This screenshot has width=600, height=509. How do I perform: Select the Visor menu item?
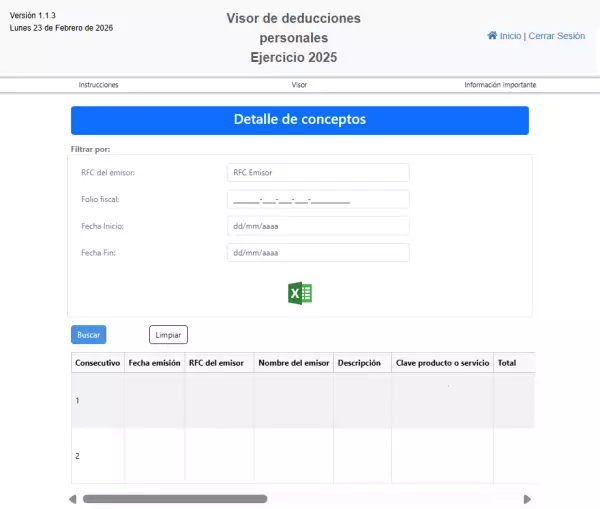point(299,85)
